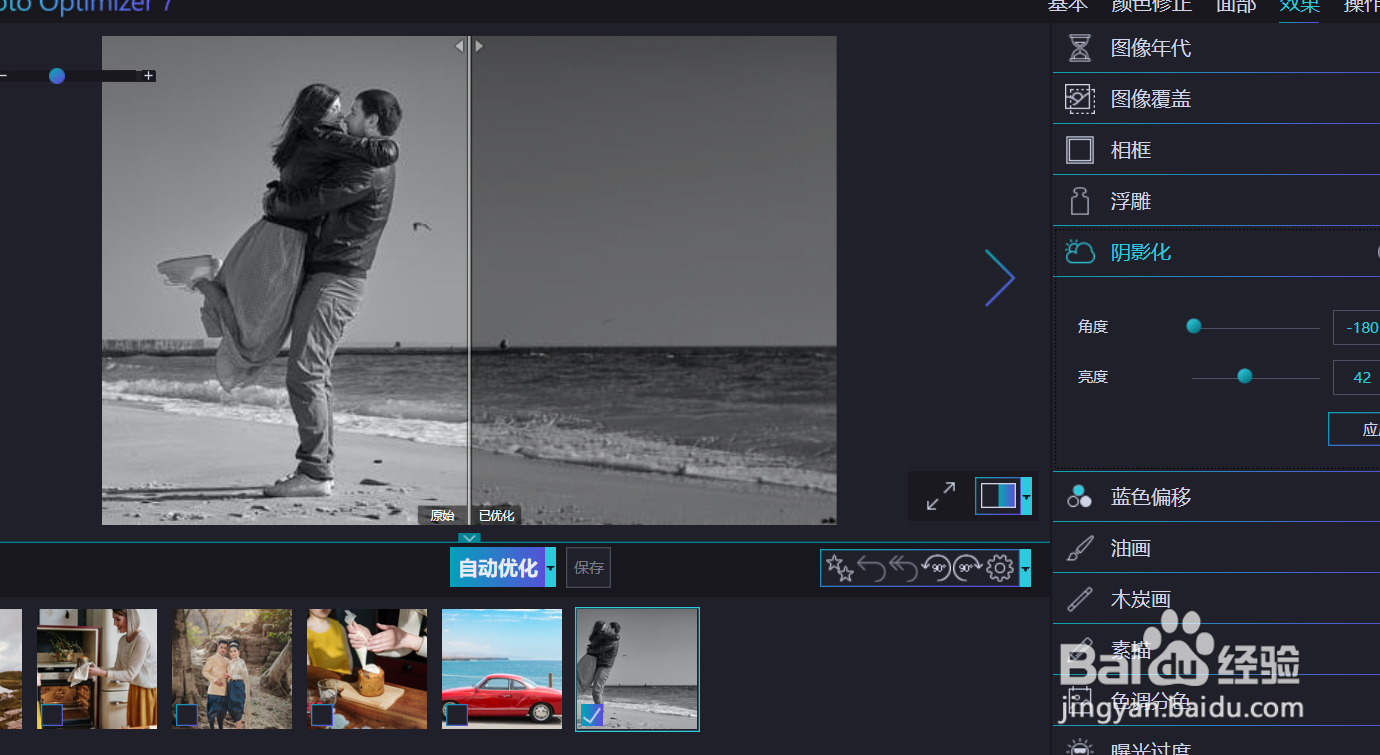
Task: Click the 已优化 label under preview
Action: point(496,516)
